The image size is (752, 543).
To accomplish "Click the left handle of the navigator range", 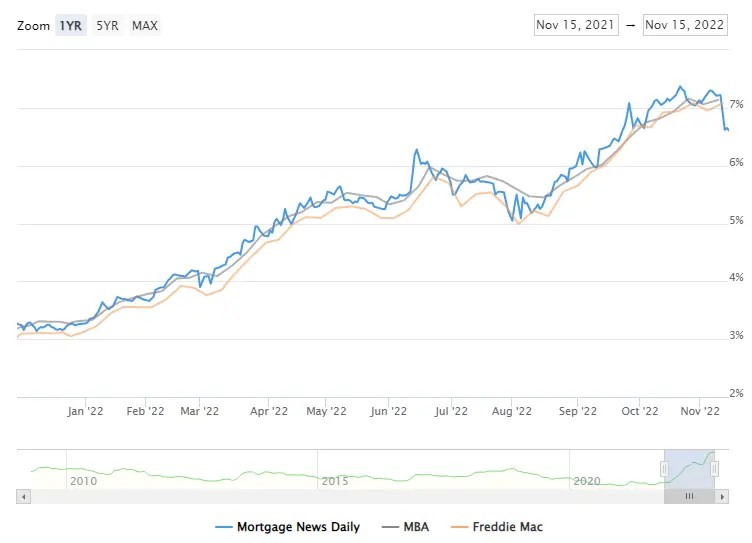I will (x=664, y=469).
